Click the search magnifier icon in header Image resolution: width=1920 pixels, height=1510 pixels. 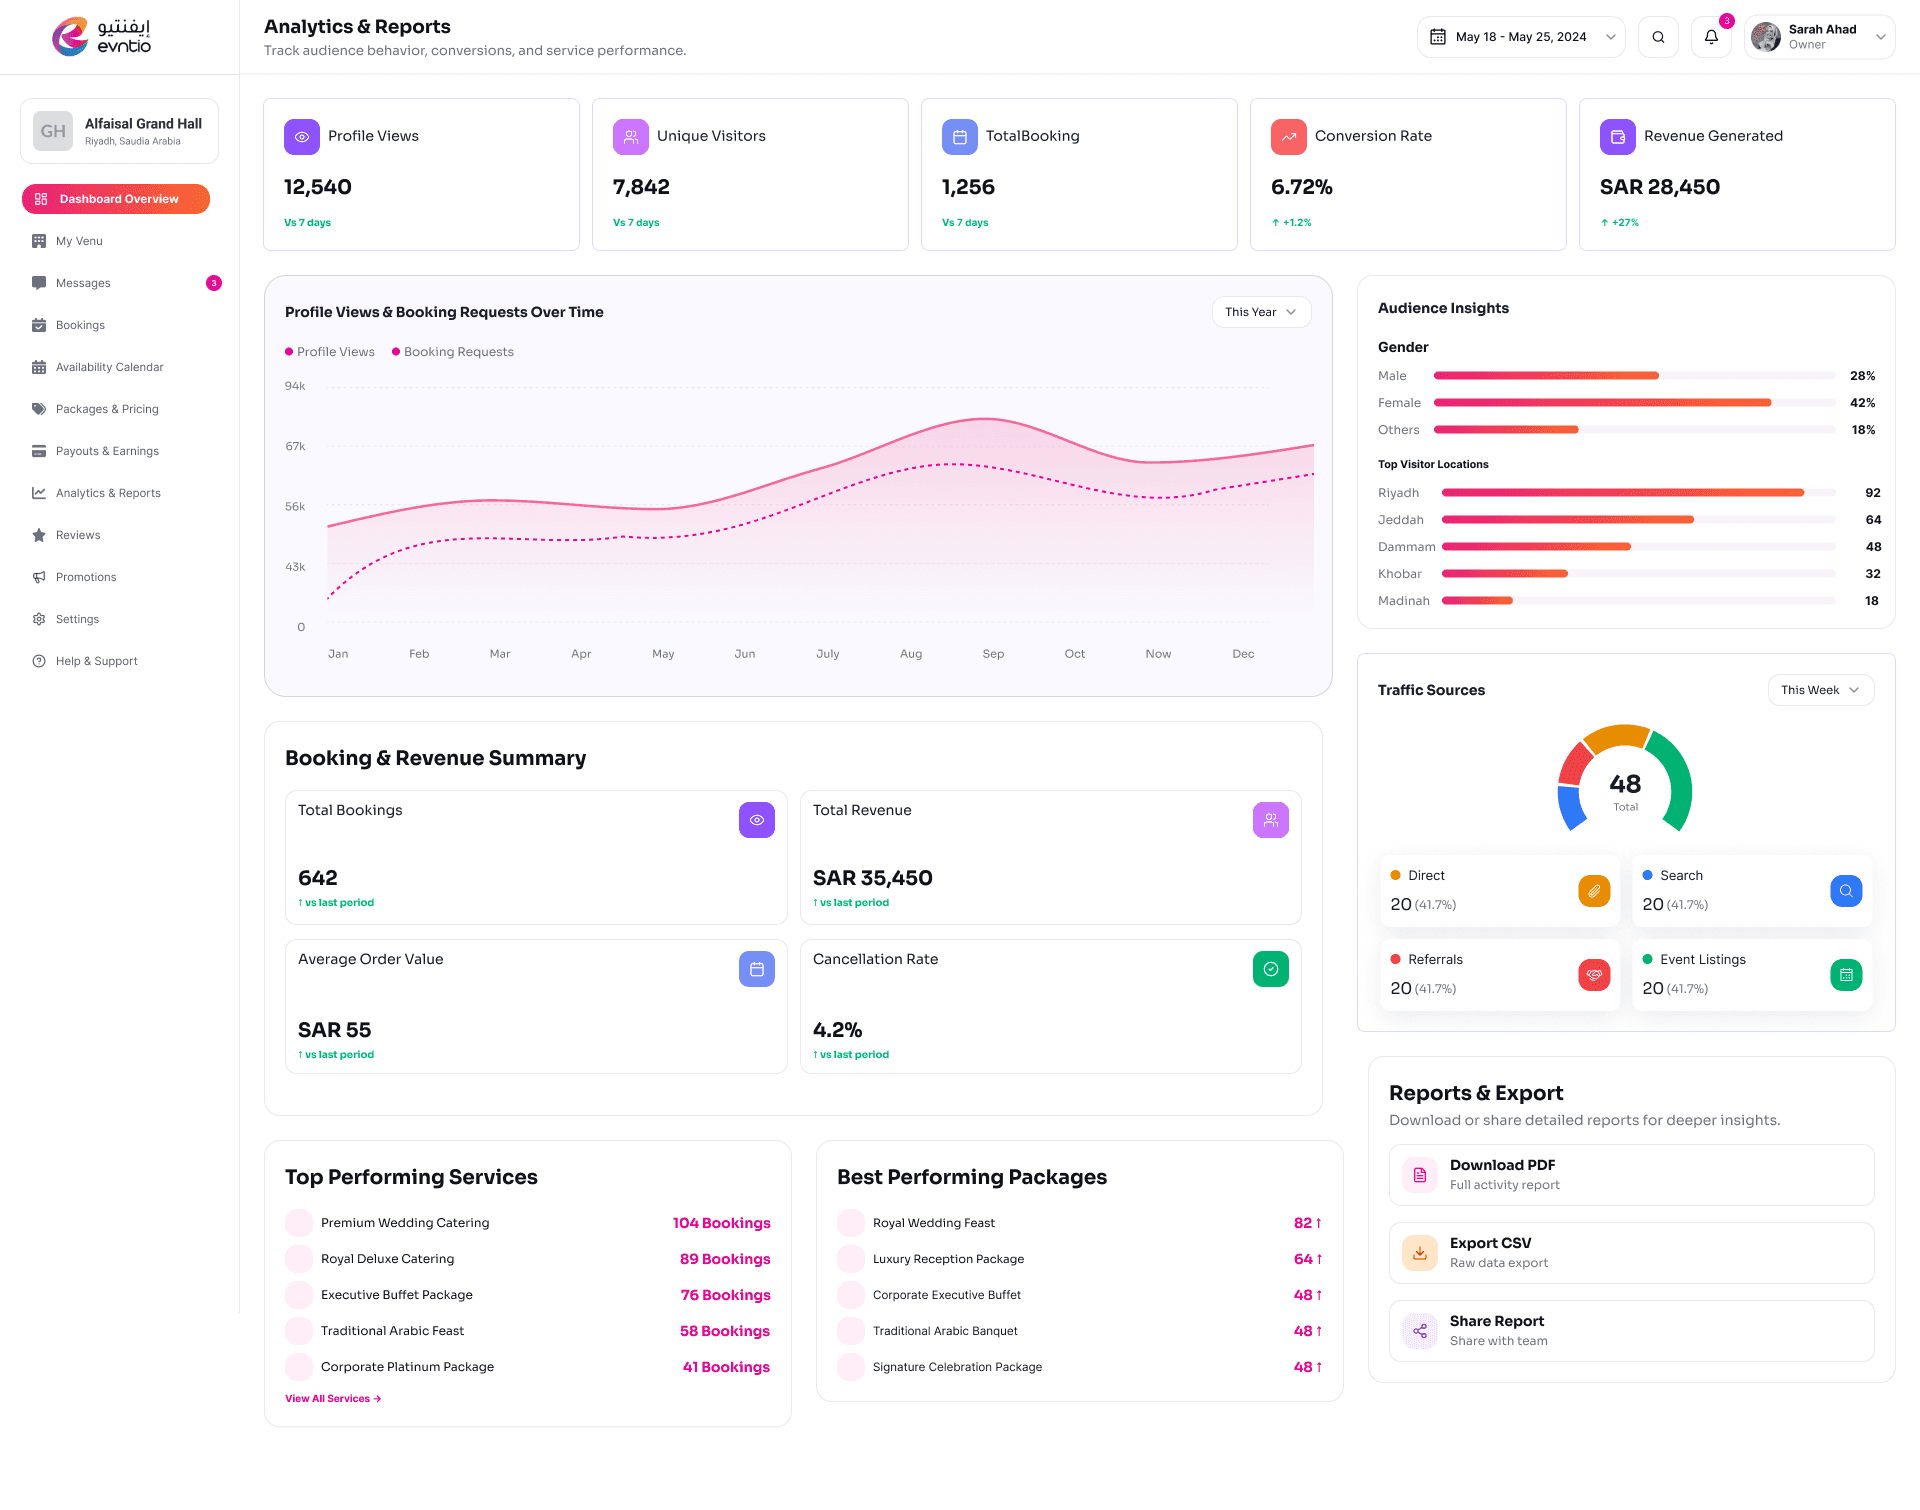[x=1658, y=37]
